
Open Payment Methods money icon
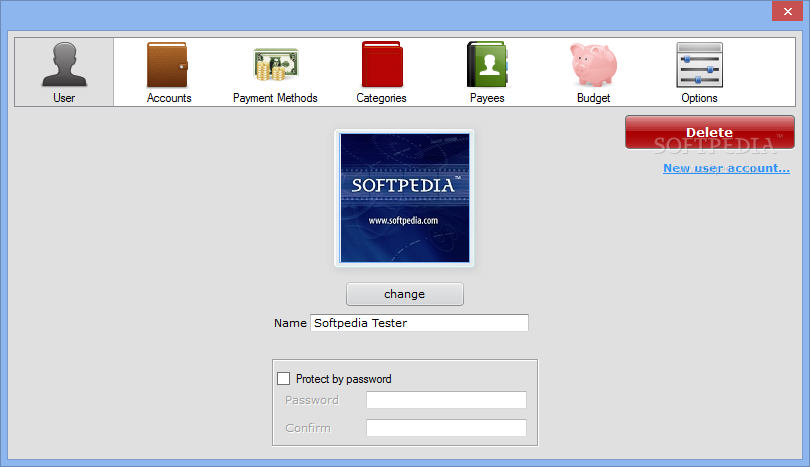point(276,65)
